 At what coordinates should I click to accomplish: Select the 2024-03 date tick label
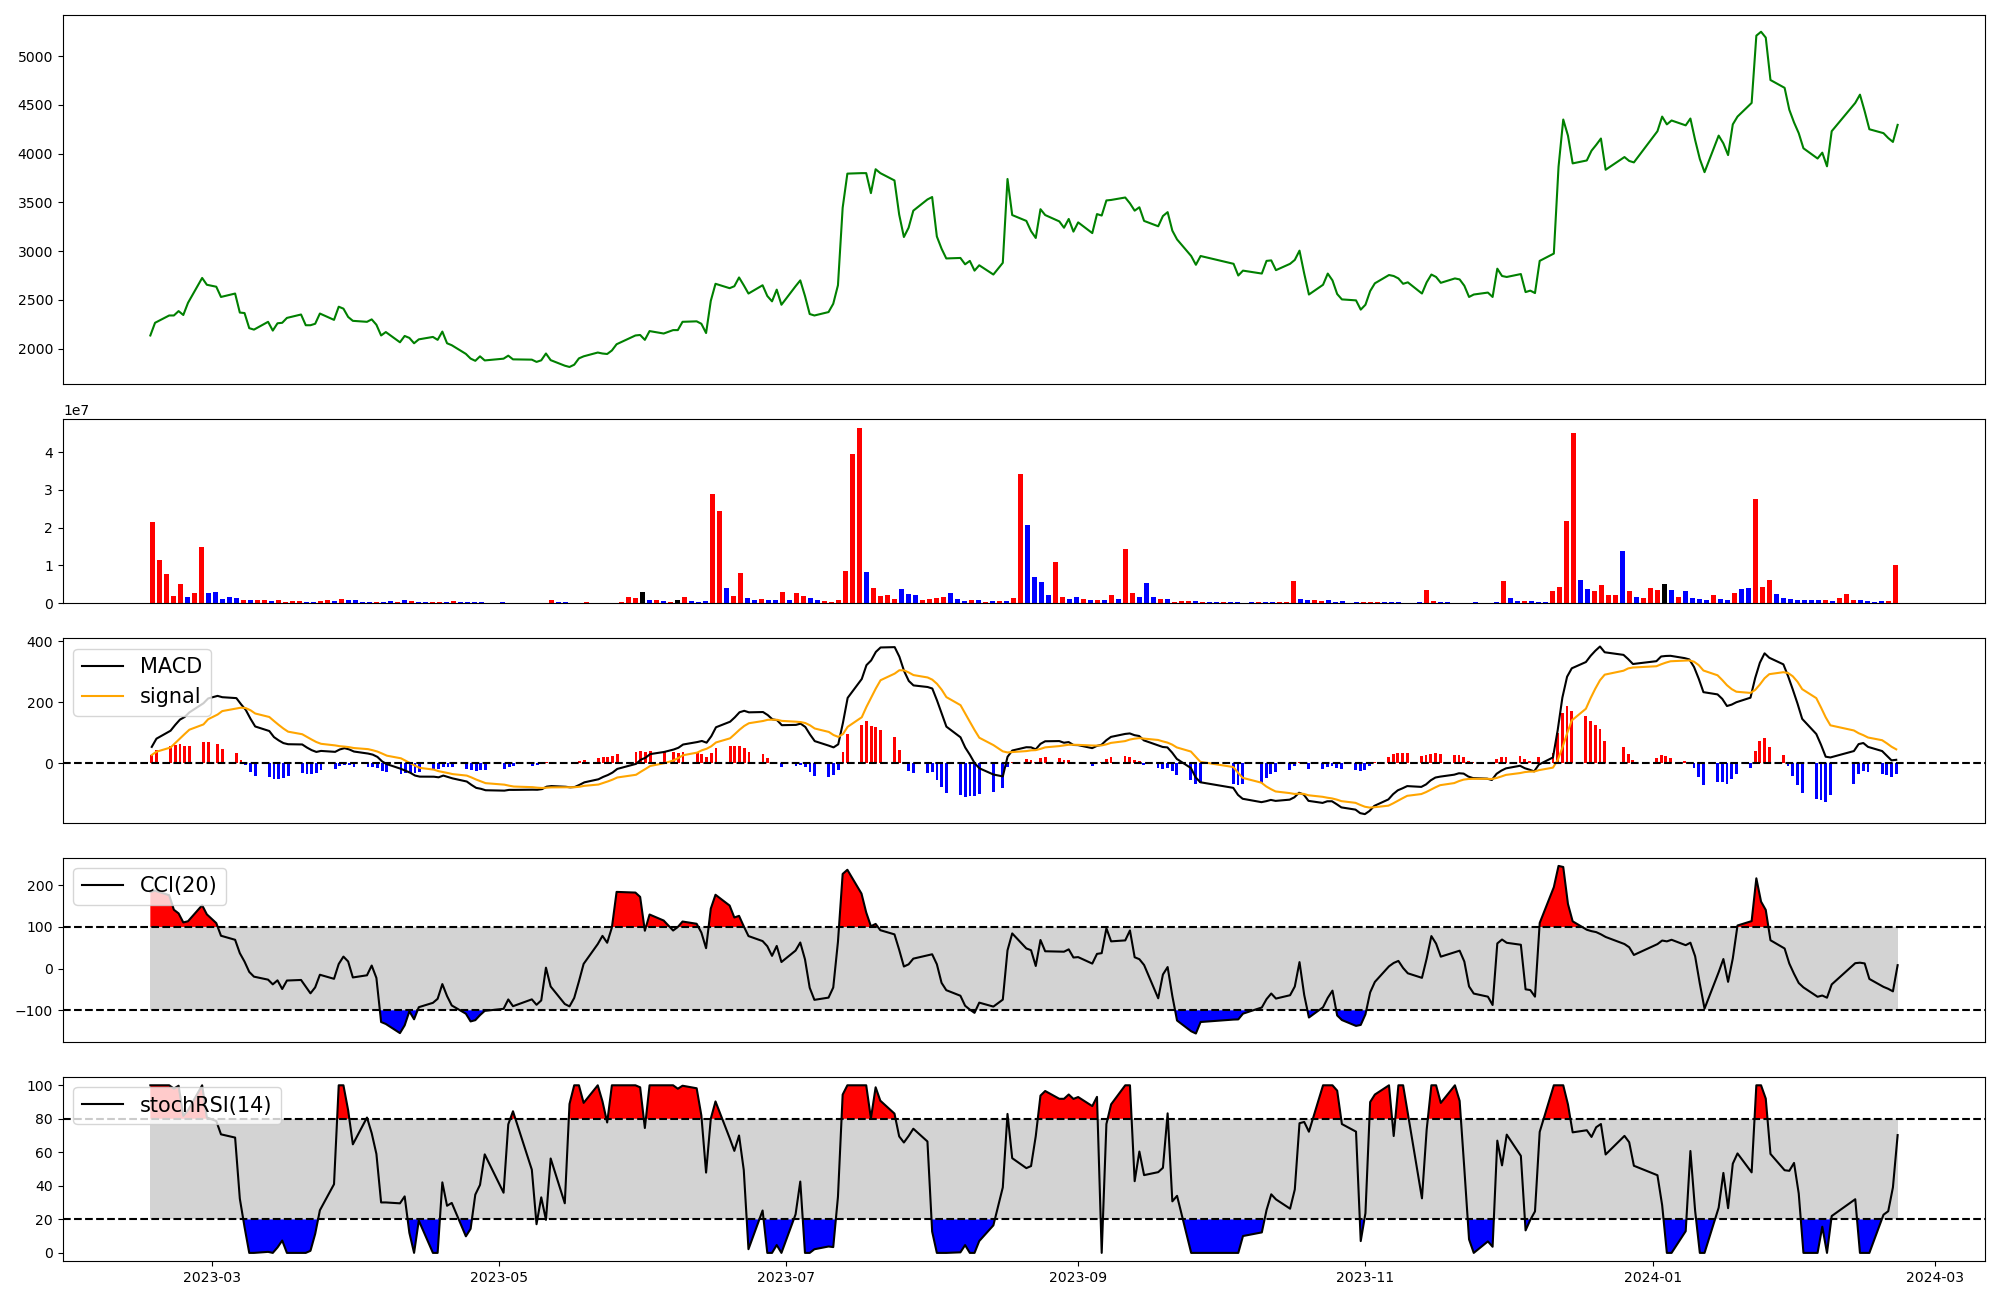[1935, 1277]
